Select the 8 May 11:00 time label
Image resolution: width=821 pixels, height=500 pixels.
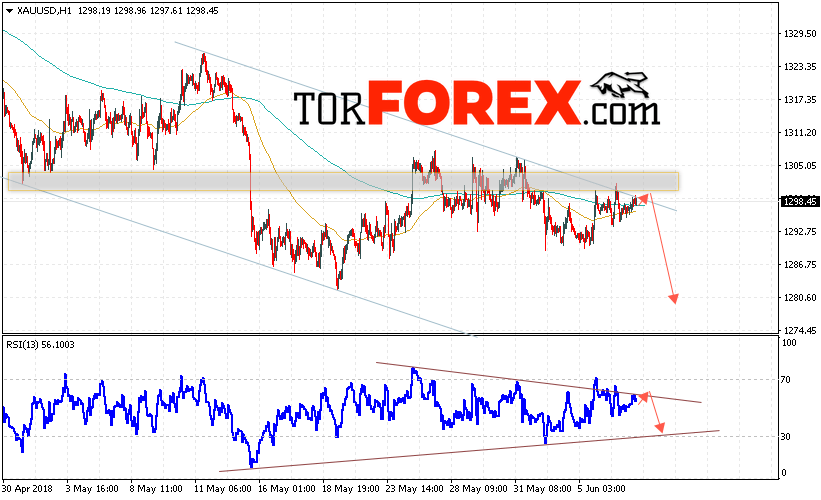click(156, 488)
